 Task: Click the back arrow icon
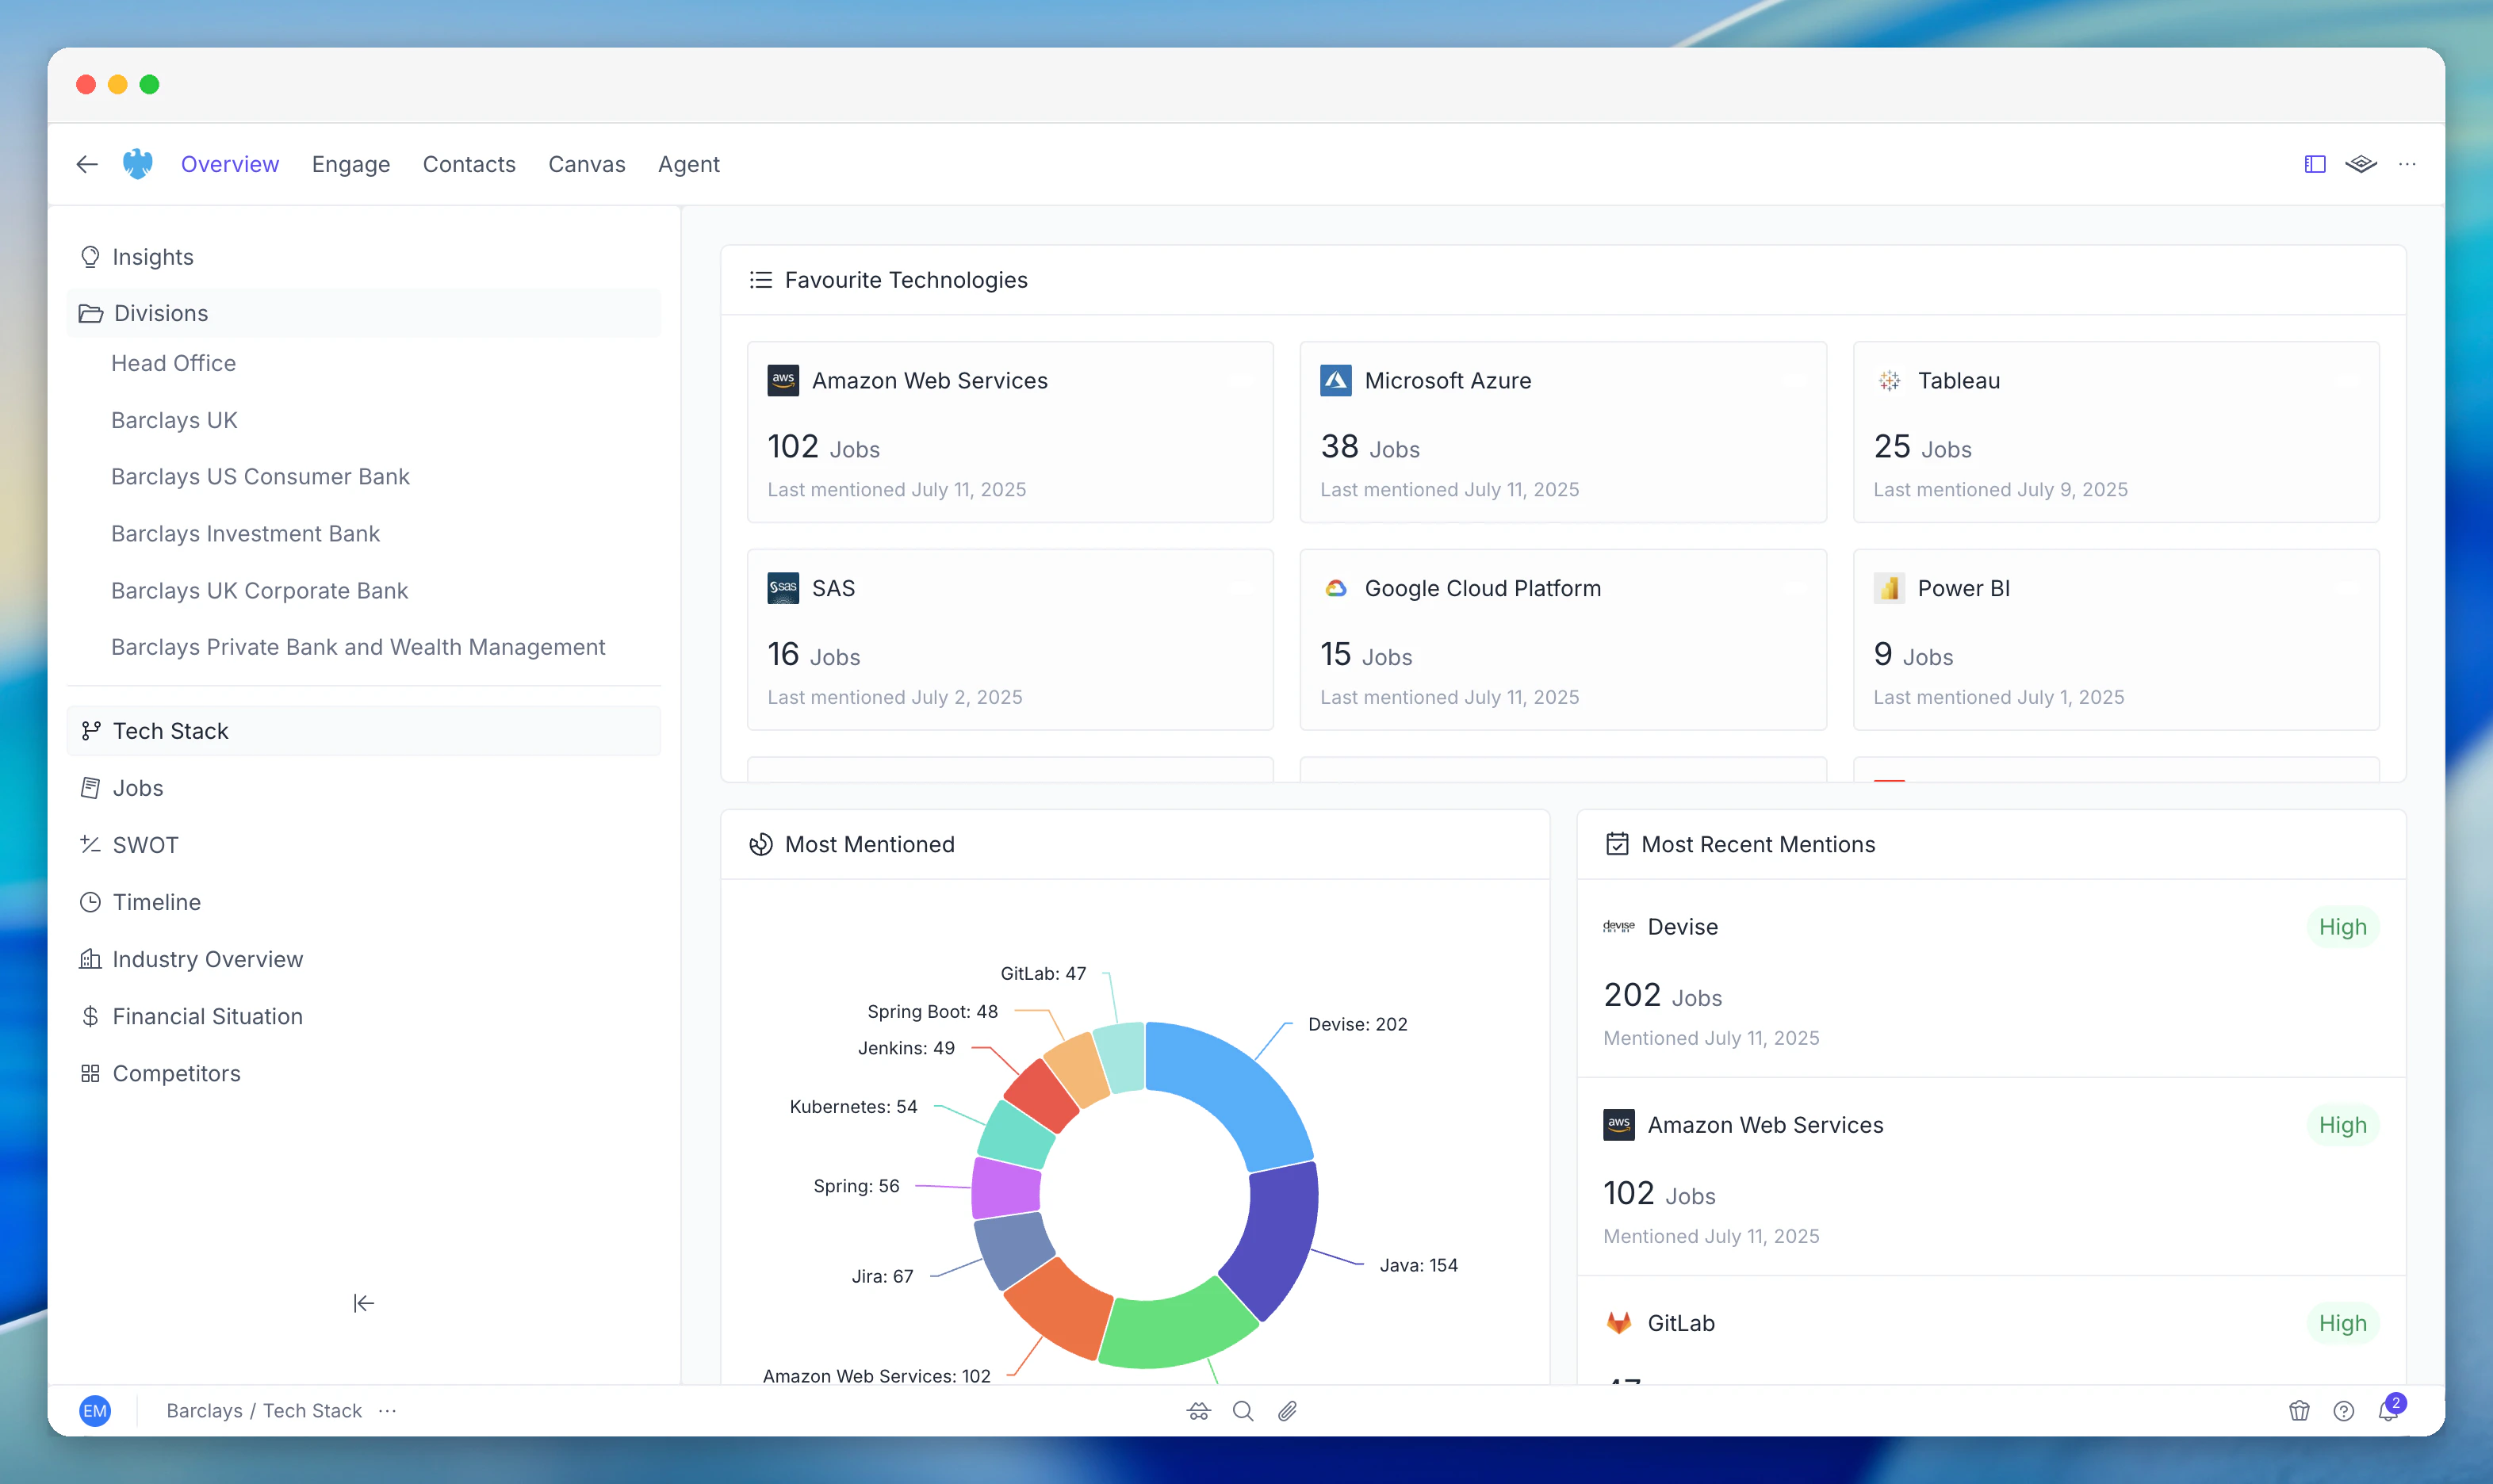pos(87,164)
